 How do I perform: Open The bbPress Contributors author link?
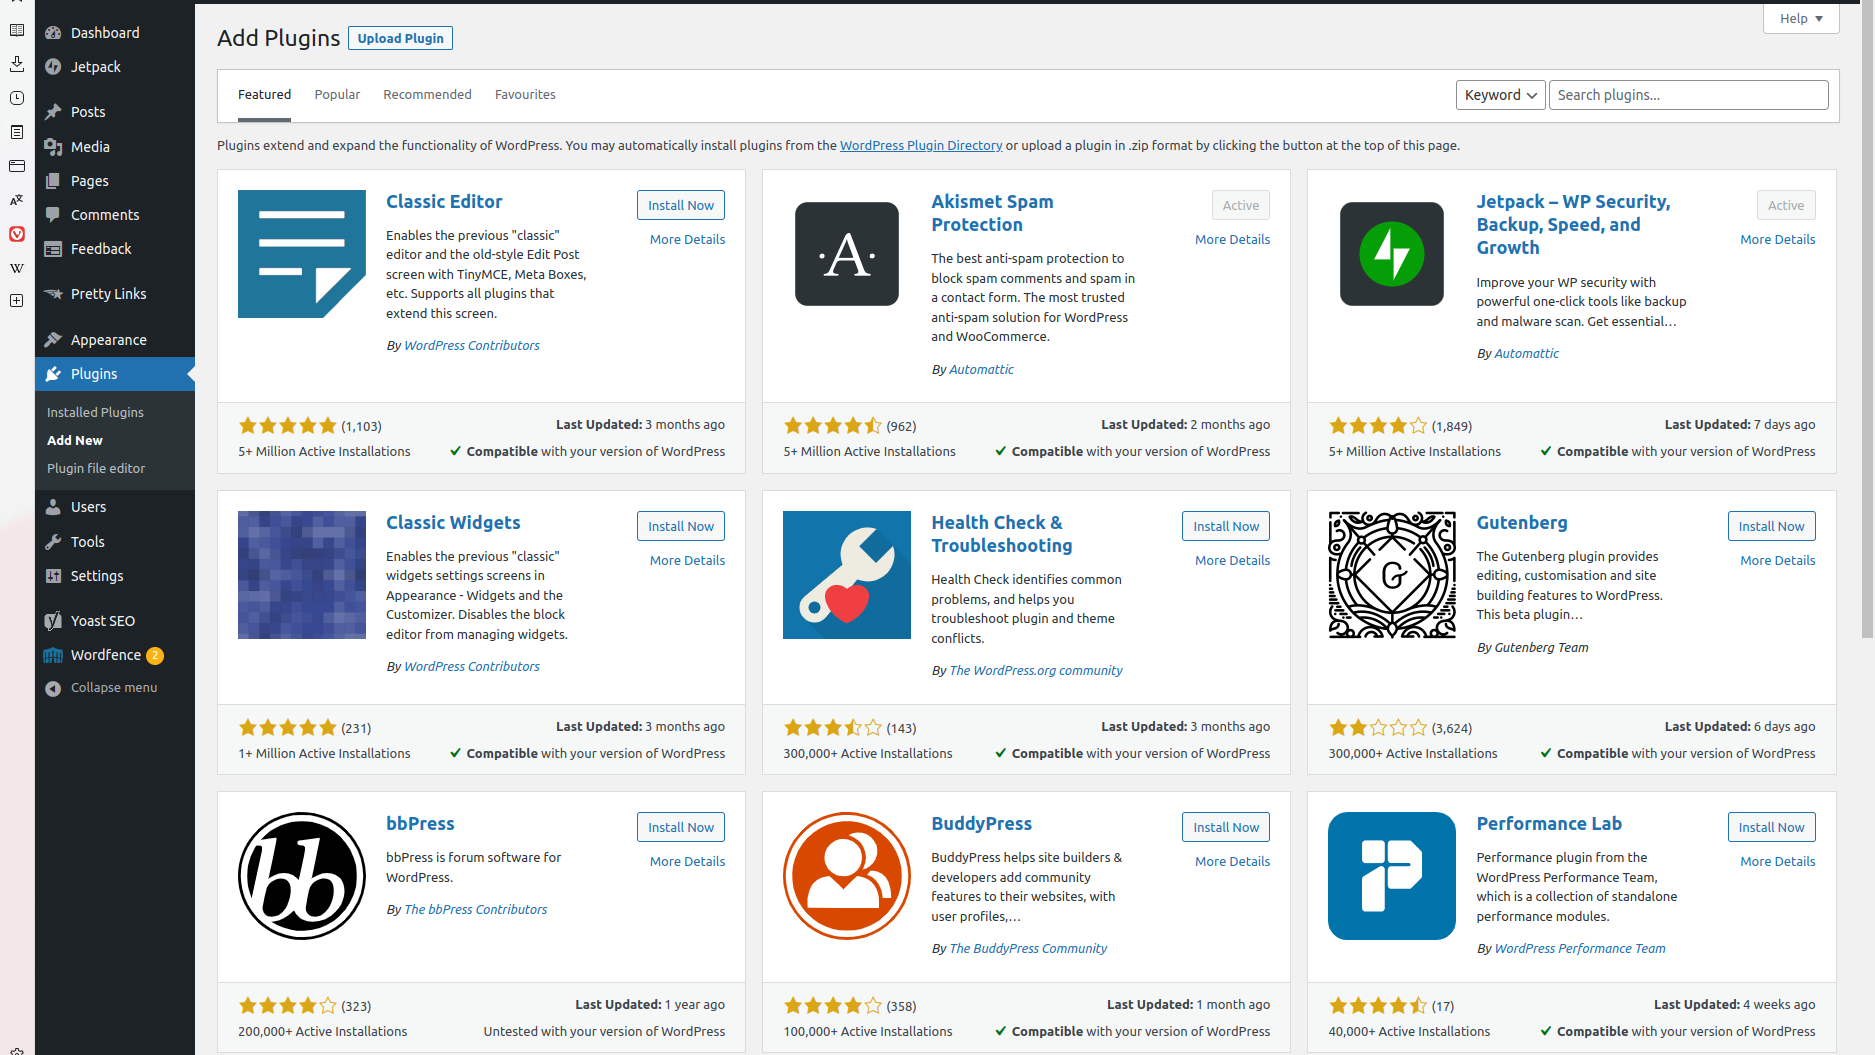[x=475, y=909]
